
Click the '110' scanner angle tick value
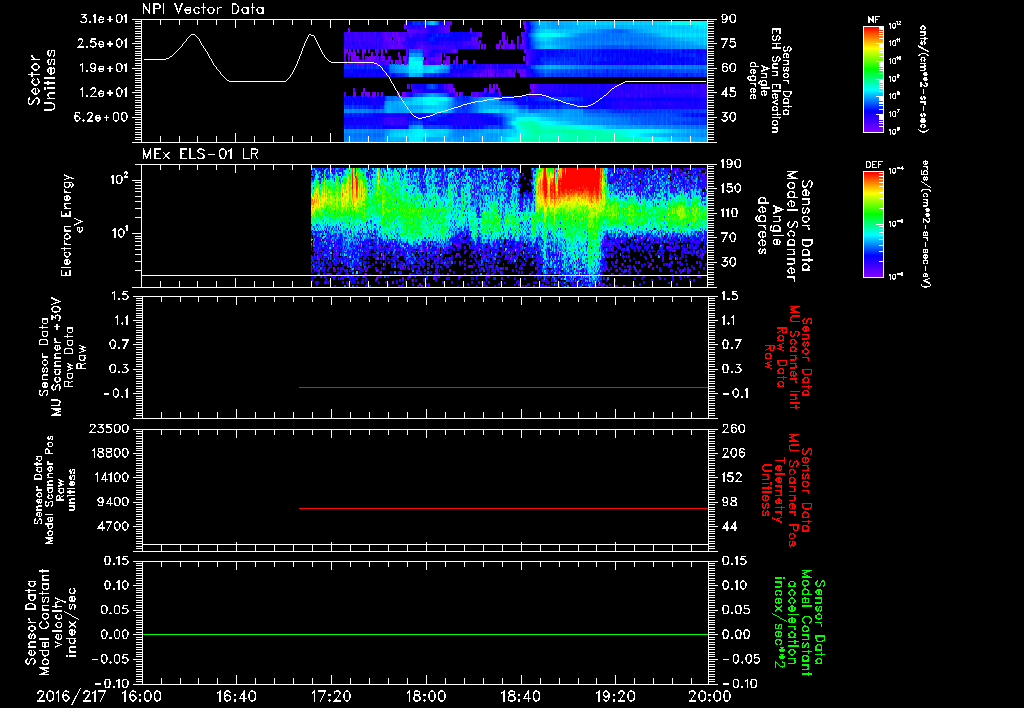point(731,213)
